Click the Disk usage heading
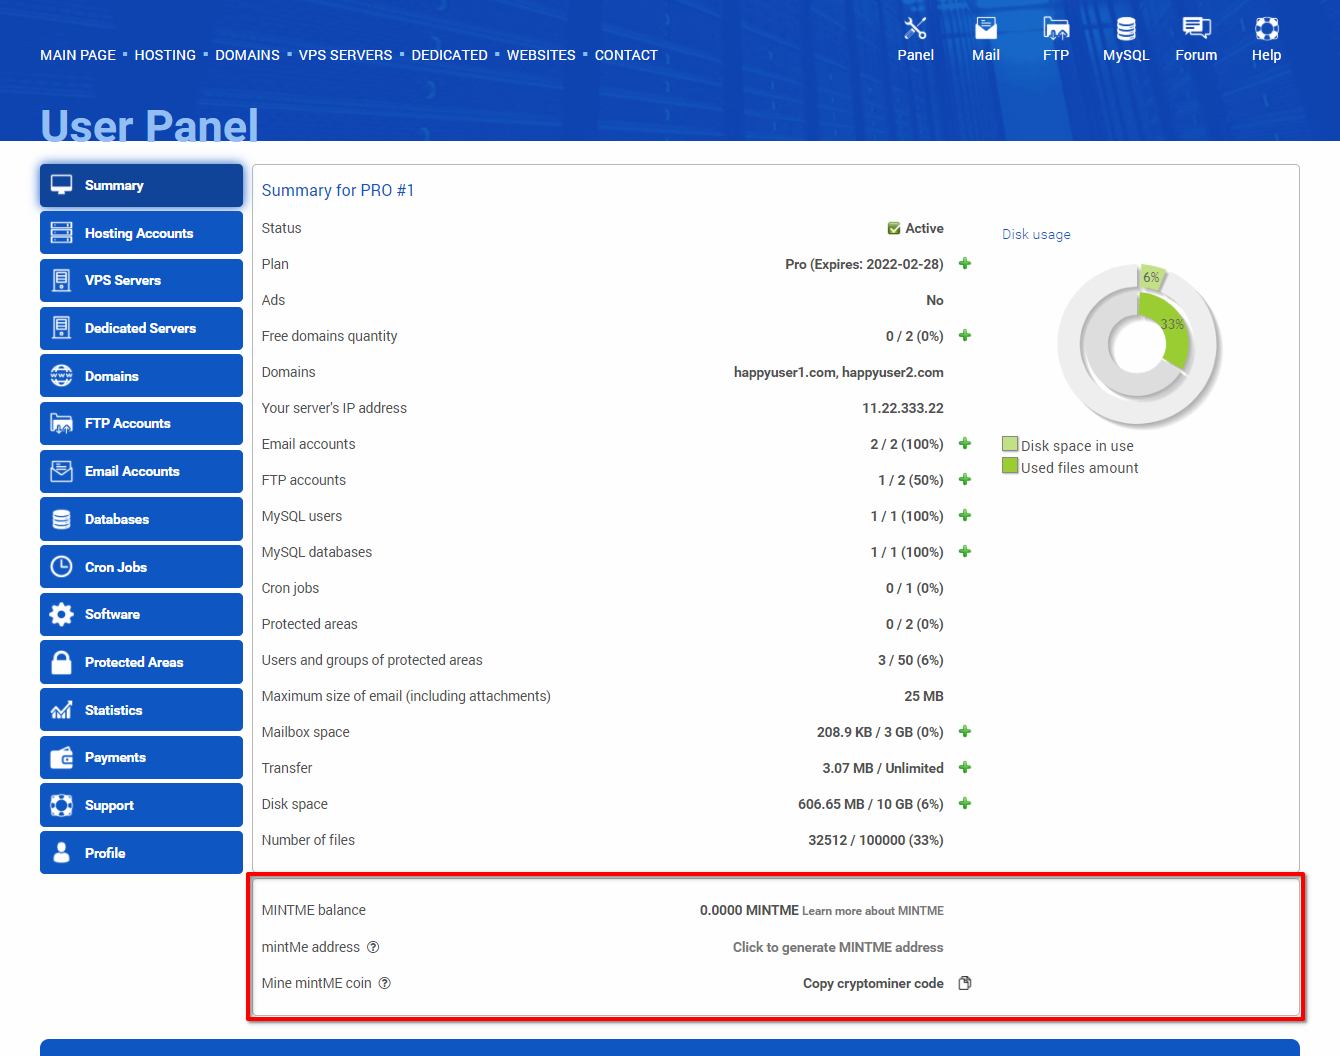1340x1056 pixels. 1036,234
